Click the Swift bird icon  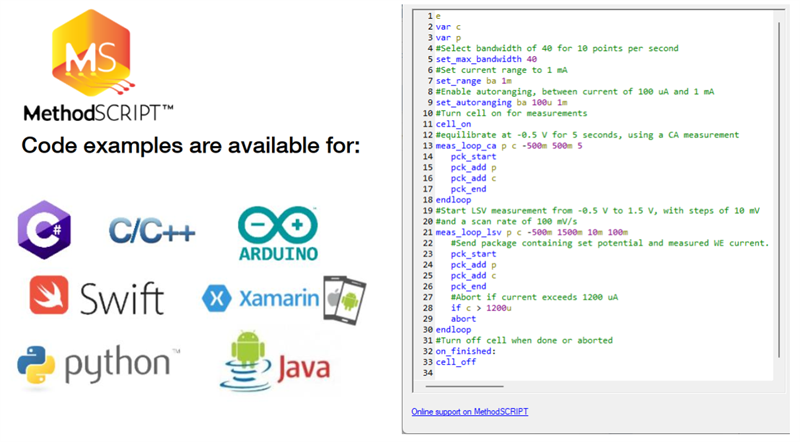pos(49,295)
